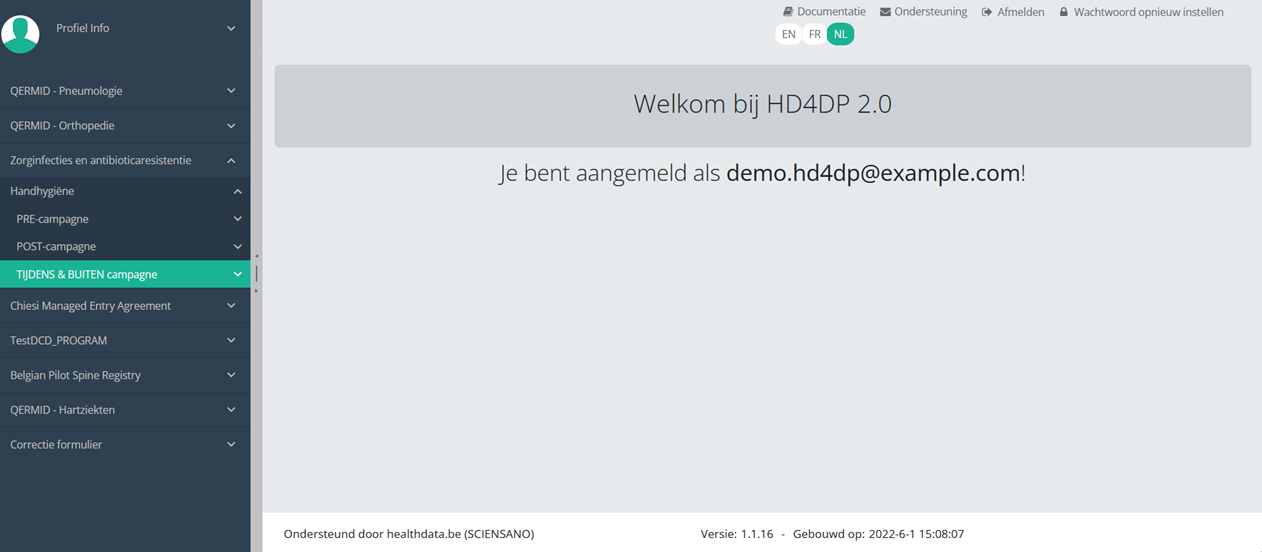Click the Afmelden sign-out icon
Image resolution: width=1262 pixels, height=552 pixels.
(x=987, y=12)
